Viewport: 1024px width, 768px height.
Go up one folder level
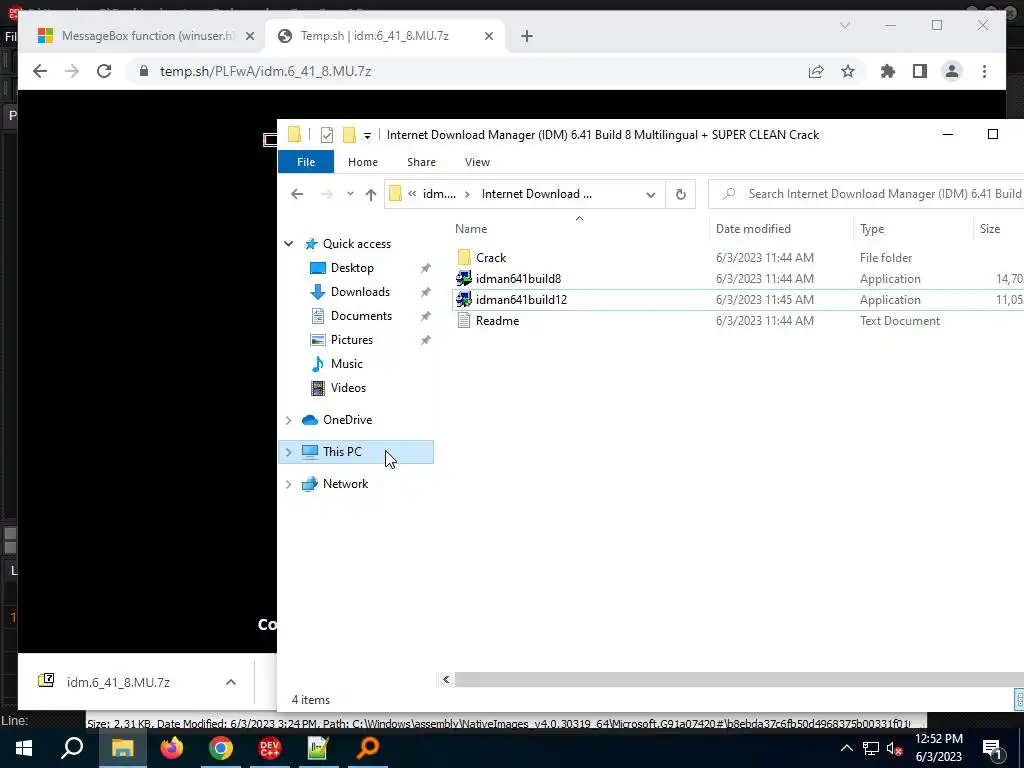[x=371, y=194]
